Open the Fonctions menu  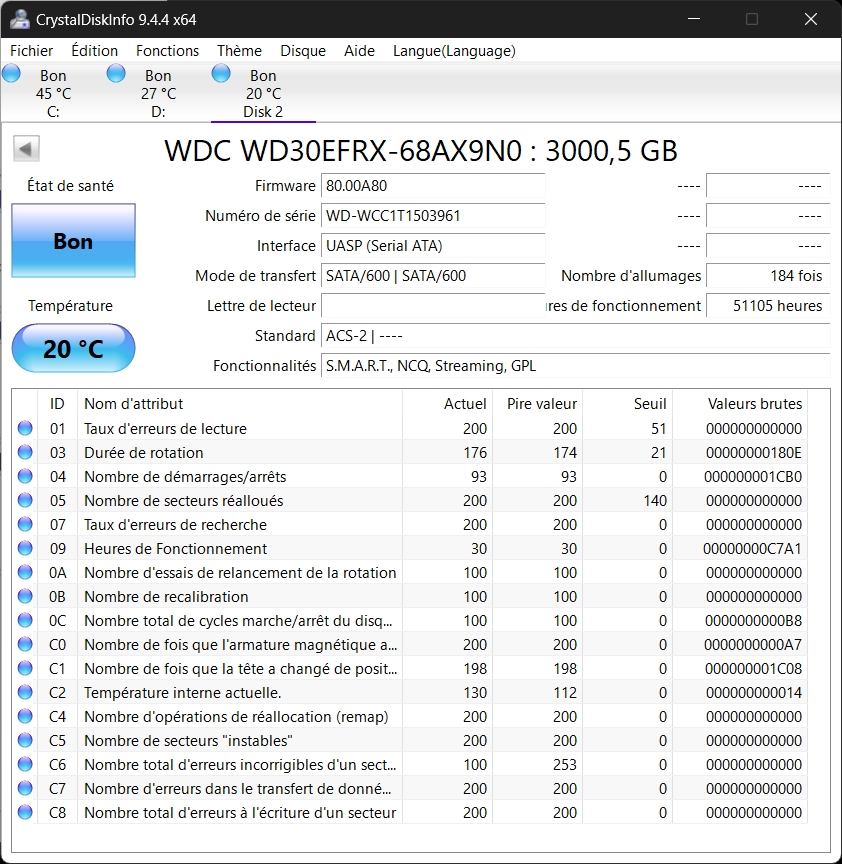[167, 51]
